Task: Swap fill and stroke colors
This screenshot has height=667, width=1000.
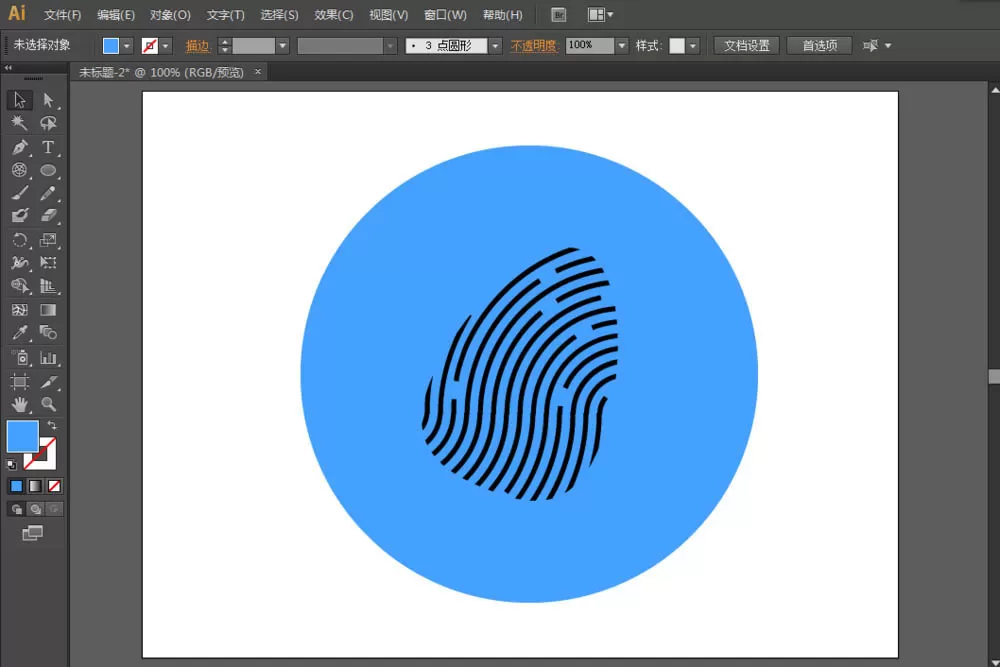Action: click(52, 425)
